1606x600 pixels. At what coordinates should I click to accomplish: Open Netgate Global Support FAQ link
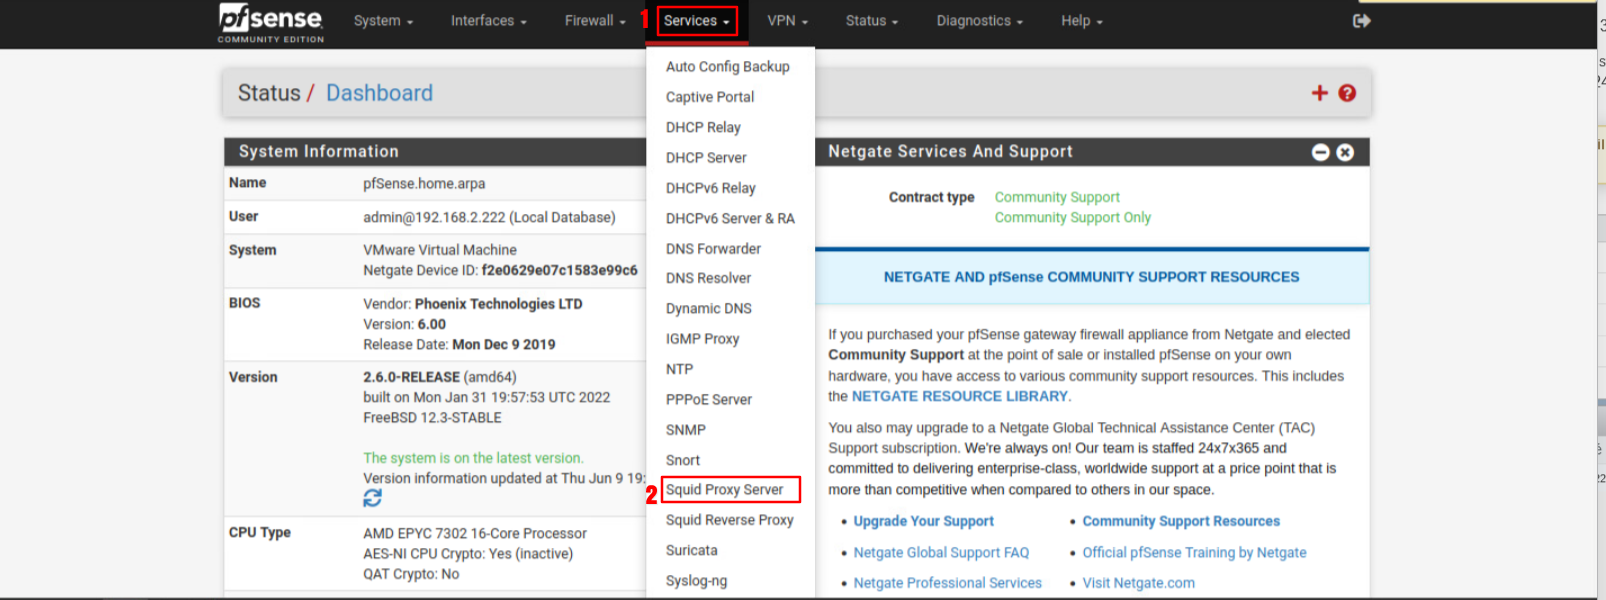940,552
